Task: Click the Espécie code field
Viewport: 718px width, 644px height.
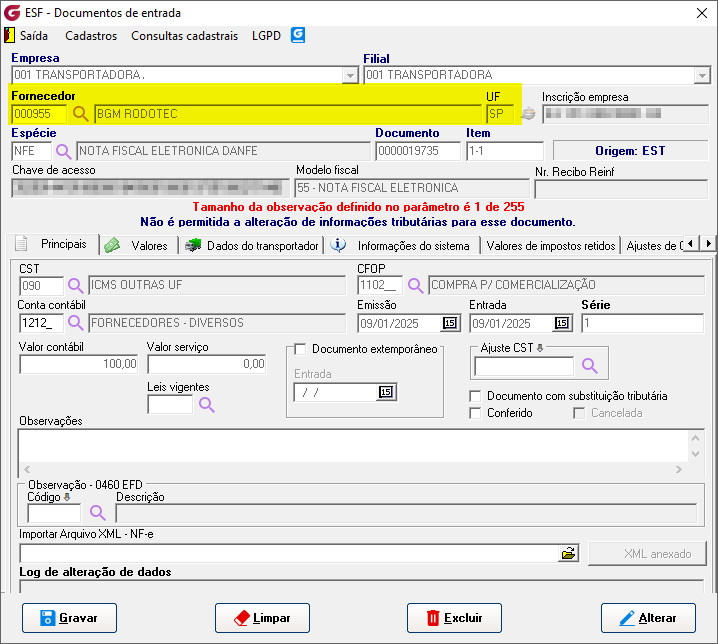Action: [32, 151]
